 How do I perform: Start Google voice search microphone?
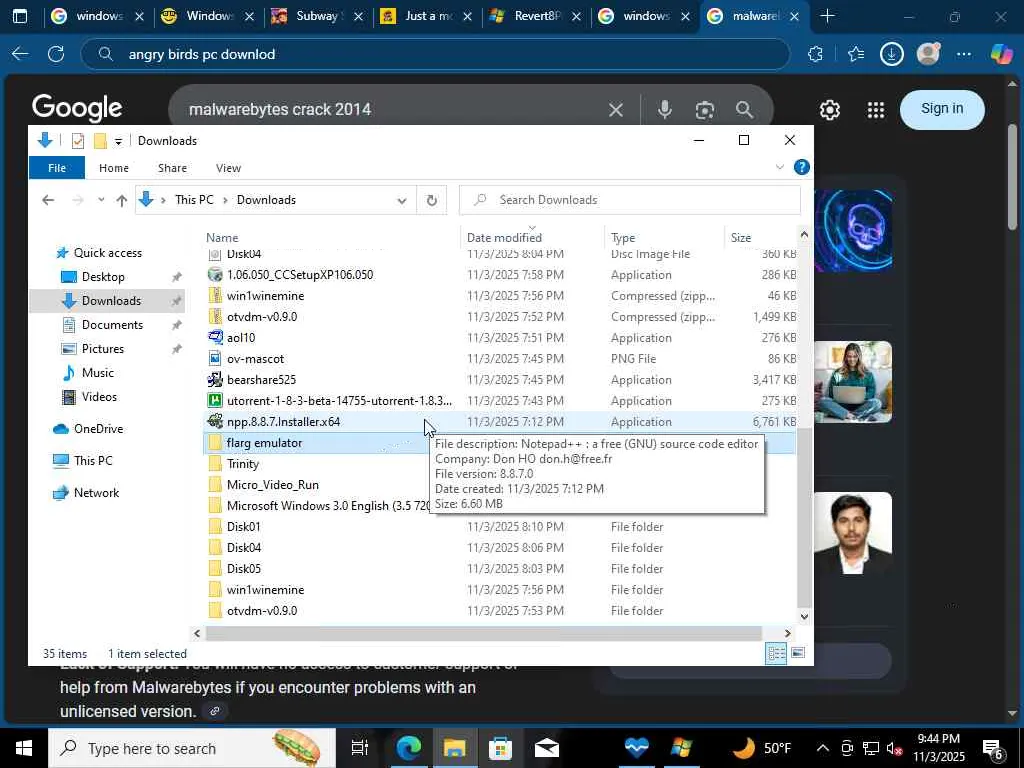pyautogui.click(x=665, y=110)
